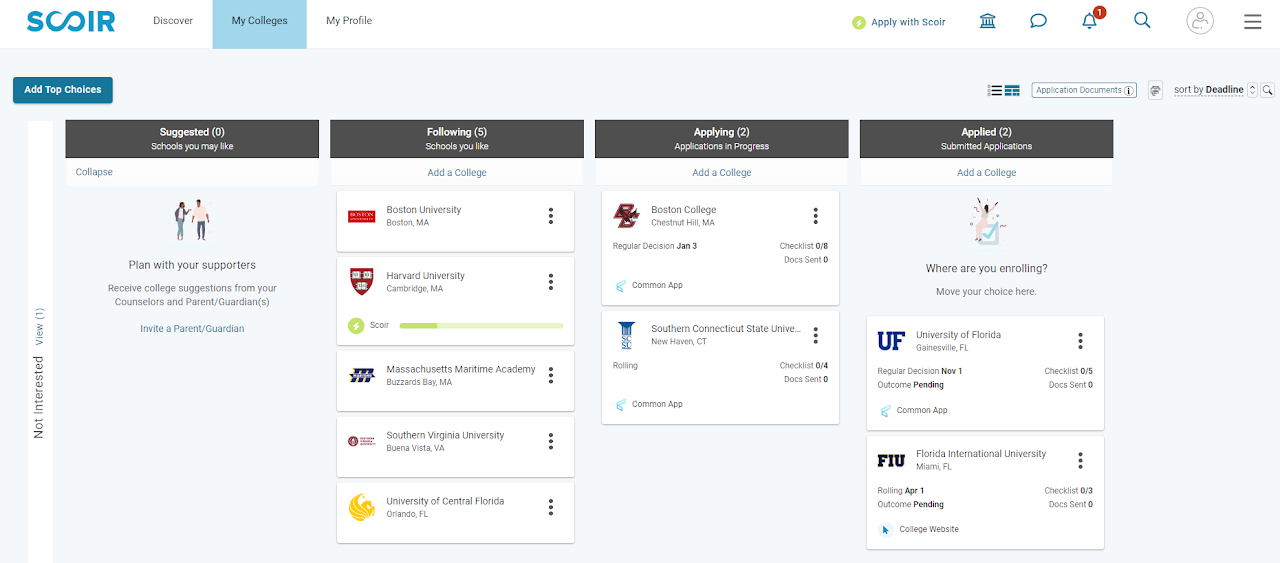The width and height of the screenshot is (1280, 563).
Task: Click Common App icon on Boston College card
Action: (621, 286)
